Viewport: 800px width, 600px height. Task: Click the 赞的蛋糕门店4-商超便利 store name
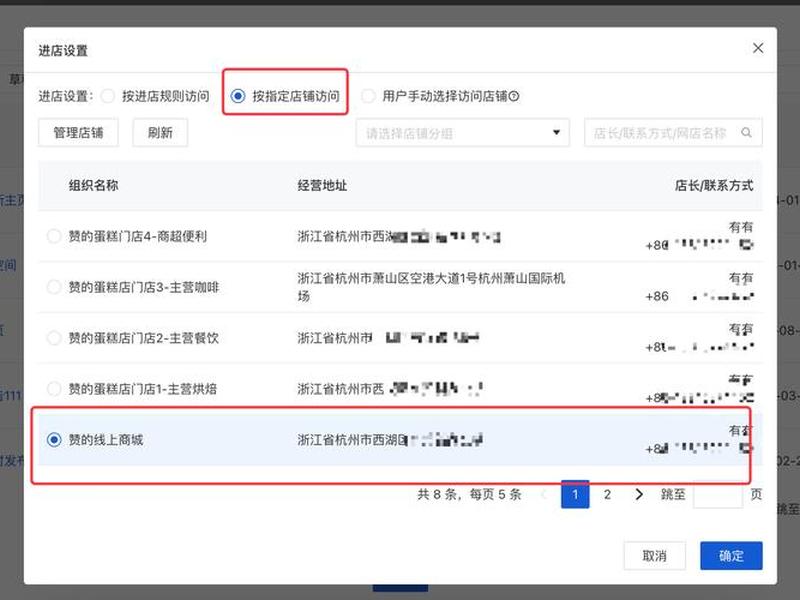[138, 236]
